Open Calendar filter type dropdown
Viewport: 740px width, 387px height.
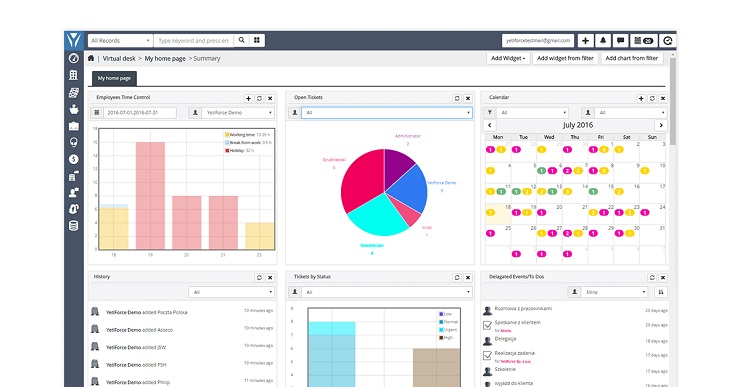coord(532,113)
